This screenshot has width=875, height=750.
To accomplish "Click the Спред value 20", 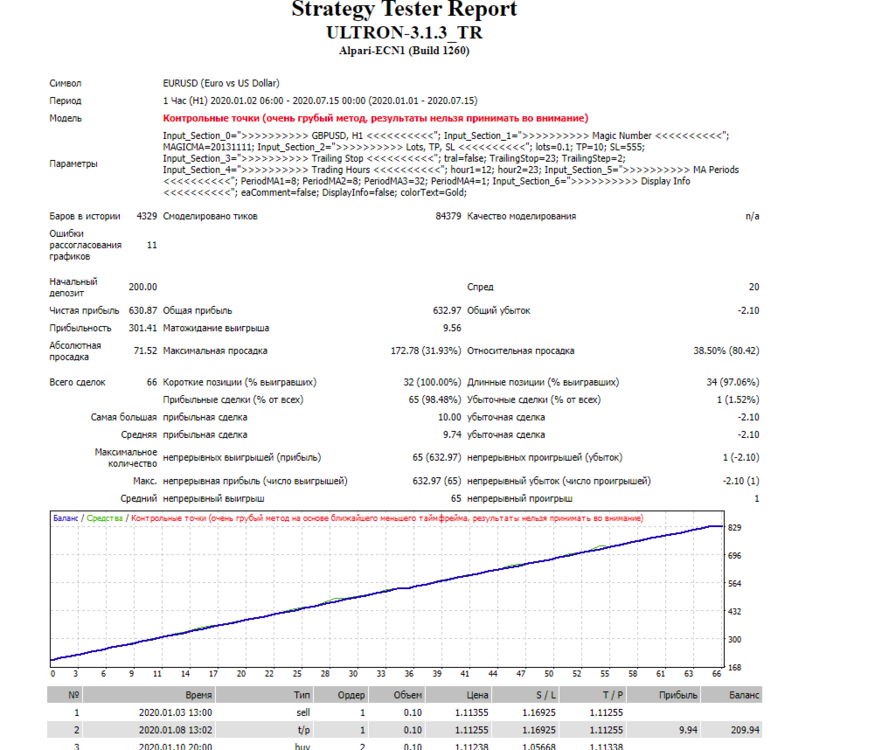I will pyautogui.click(x=754, y=287).
